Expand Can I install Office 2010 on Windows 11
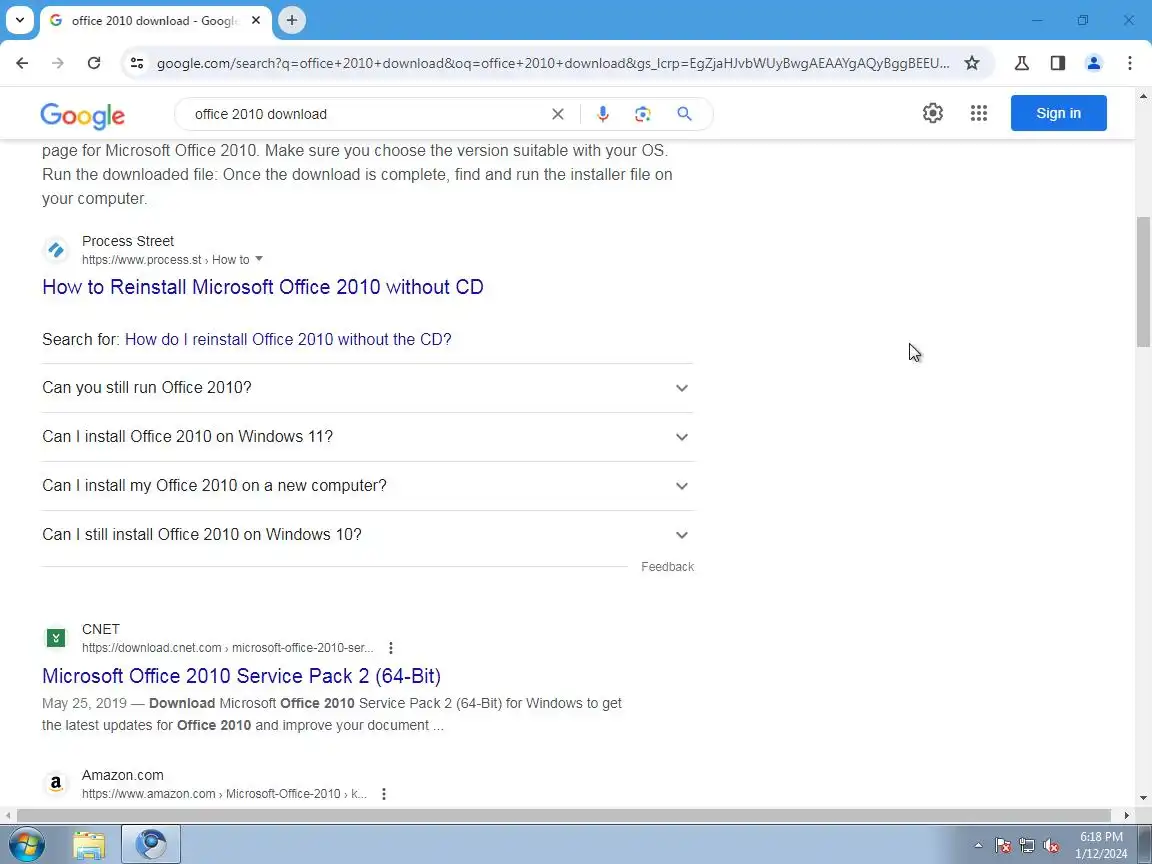Viewport: 1152px width, 864px height. 367,437
